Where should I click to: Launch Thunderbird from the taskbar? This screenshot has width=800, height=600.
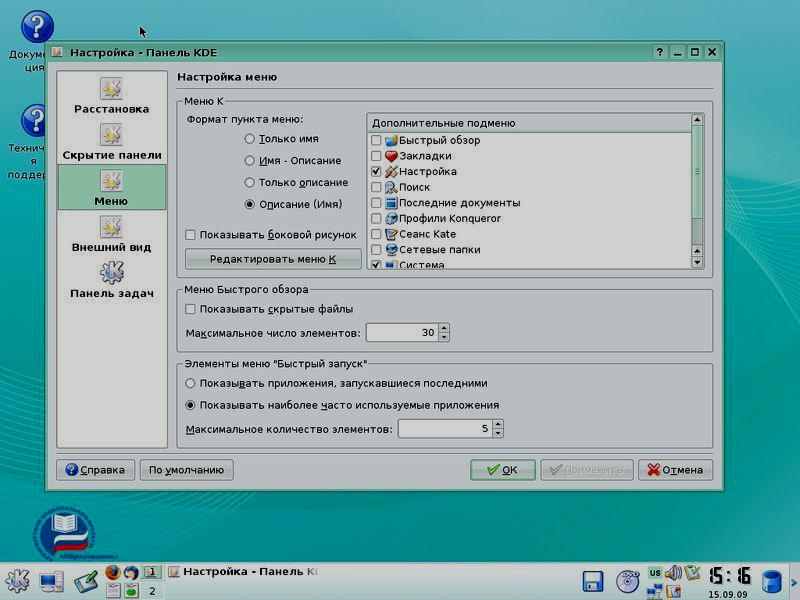point(131,572)
